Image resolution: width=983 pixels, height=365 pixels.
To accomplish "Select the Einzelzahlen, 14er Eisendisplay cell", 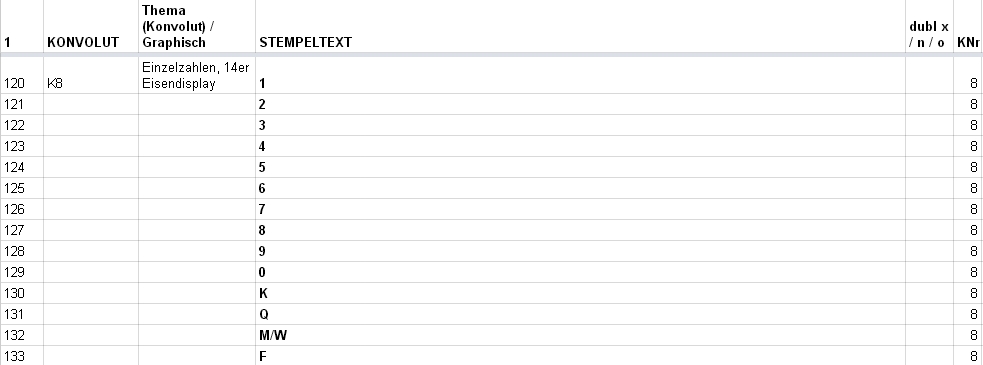I will point(197,75).
